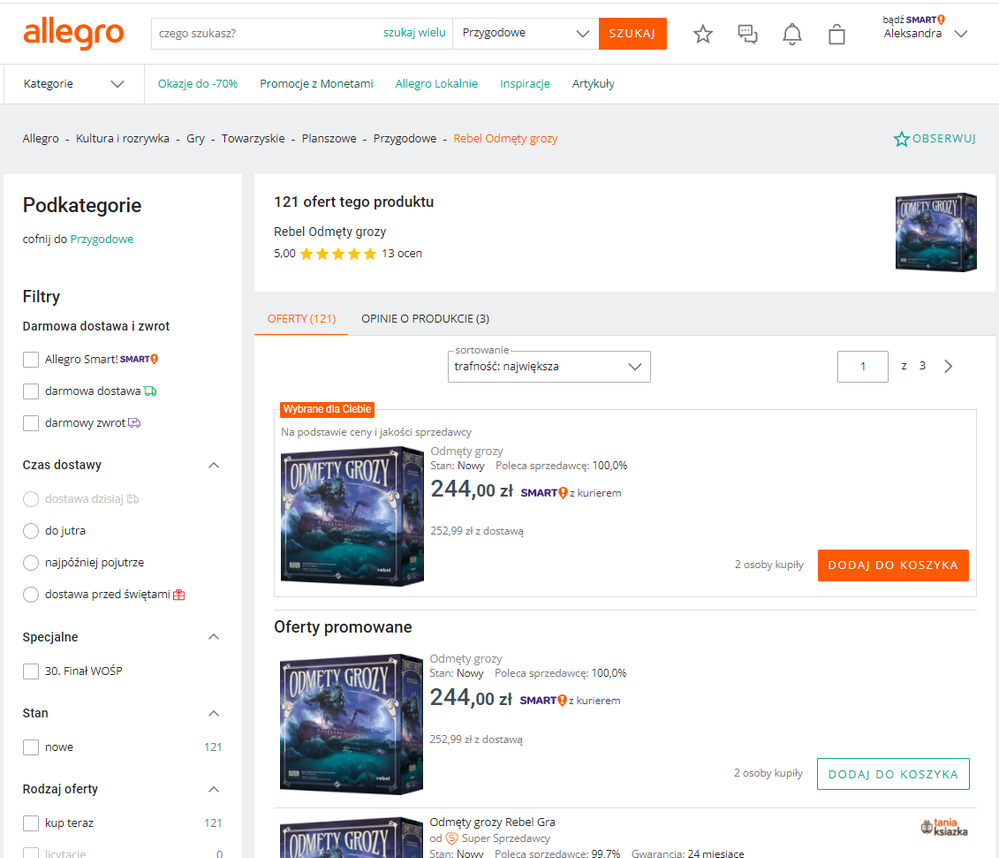This screenshot has height=858, width=999.
Task: Open notifications bell icon
Action: pos(792,34)
